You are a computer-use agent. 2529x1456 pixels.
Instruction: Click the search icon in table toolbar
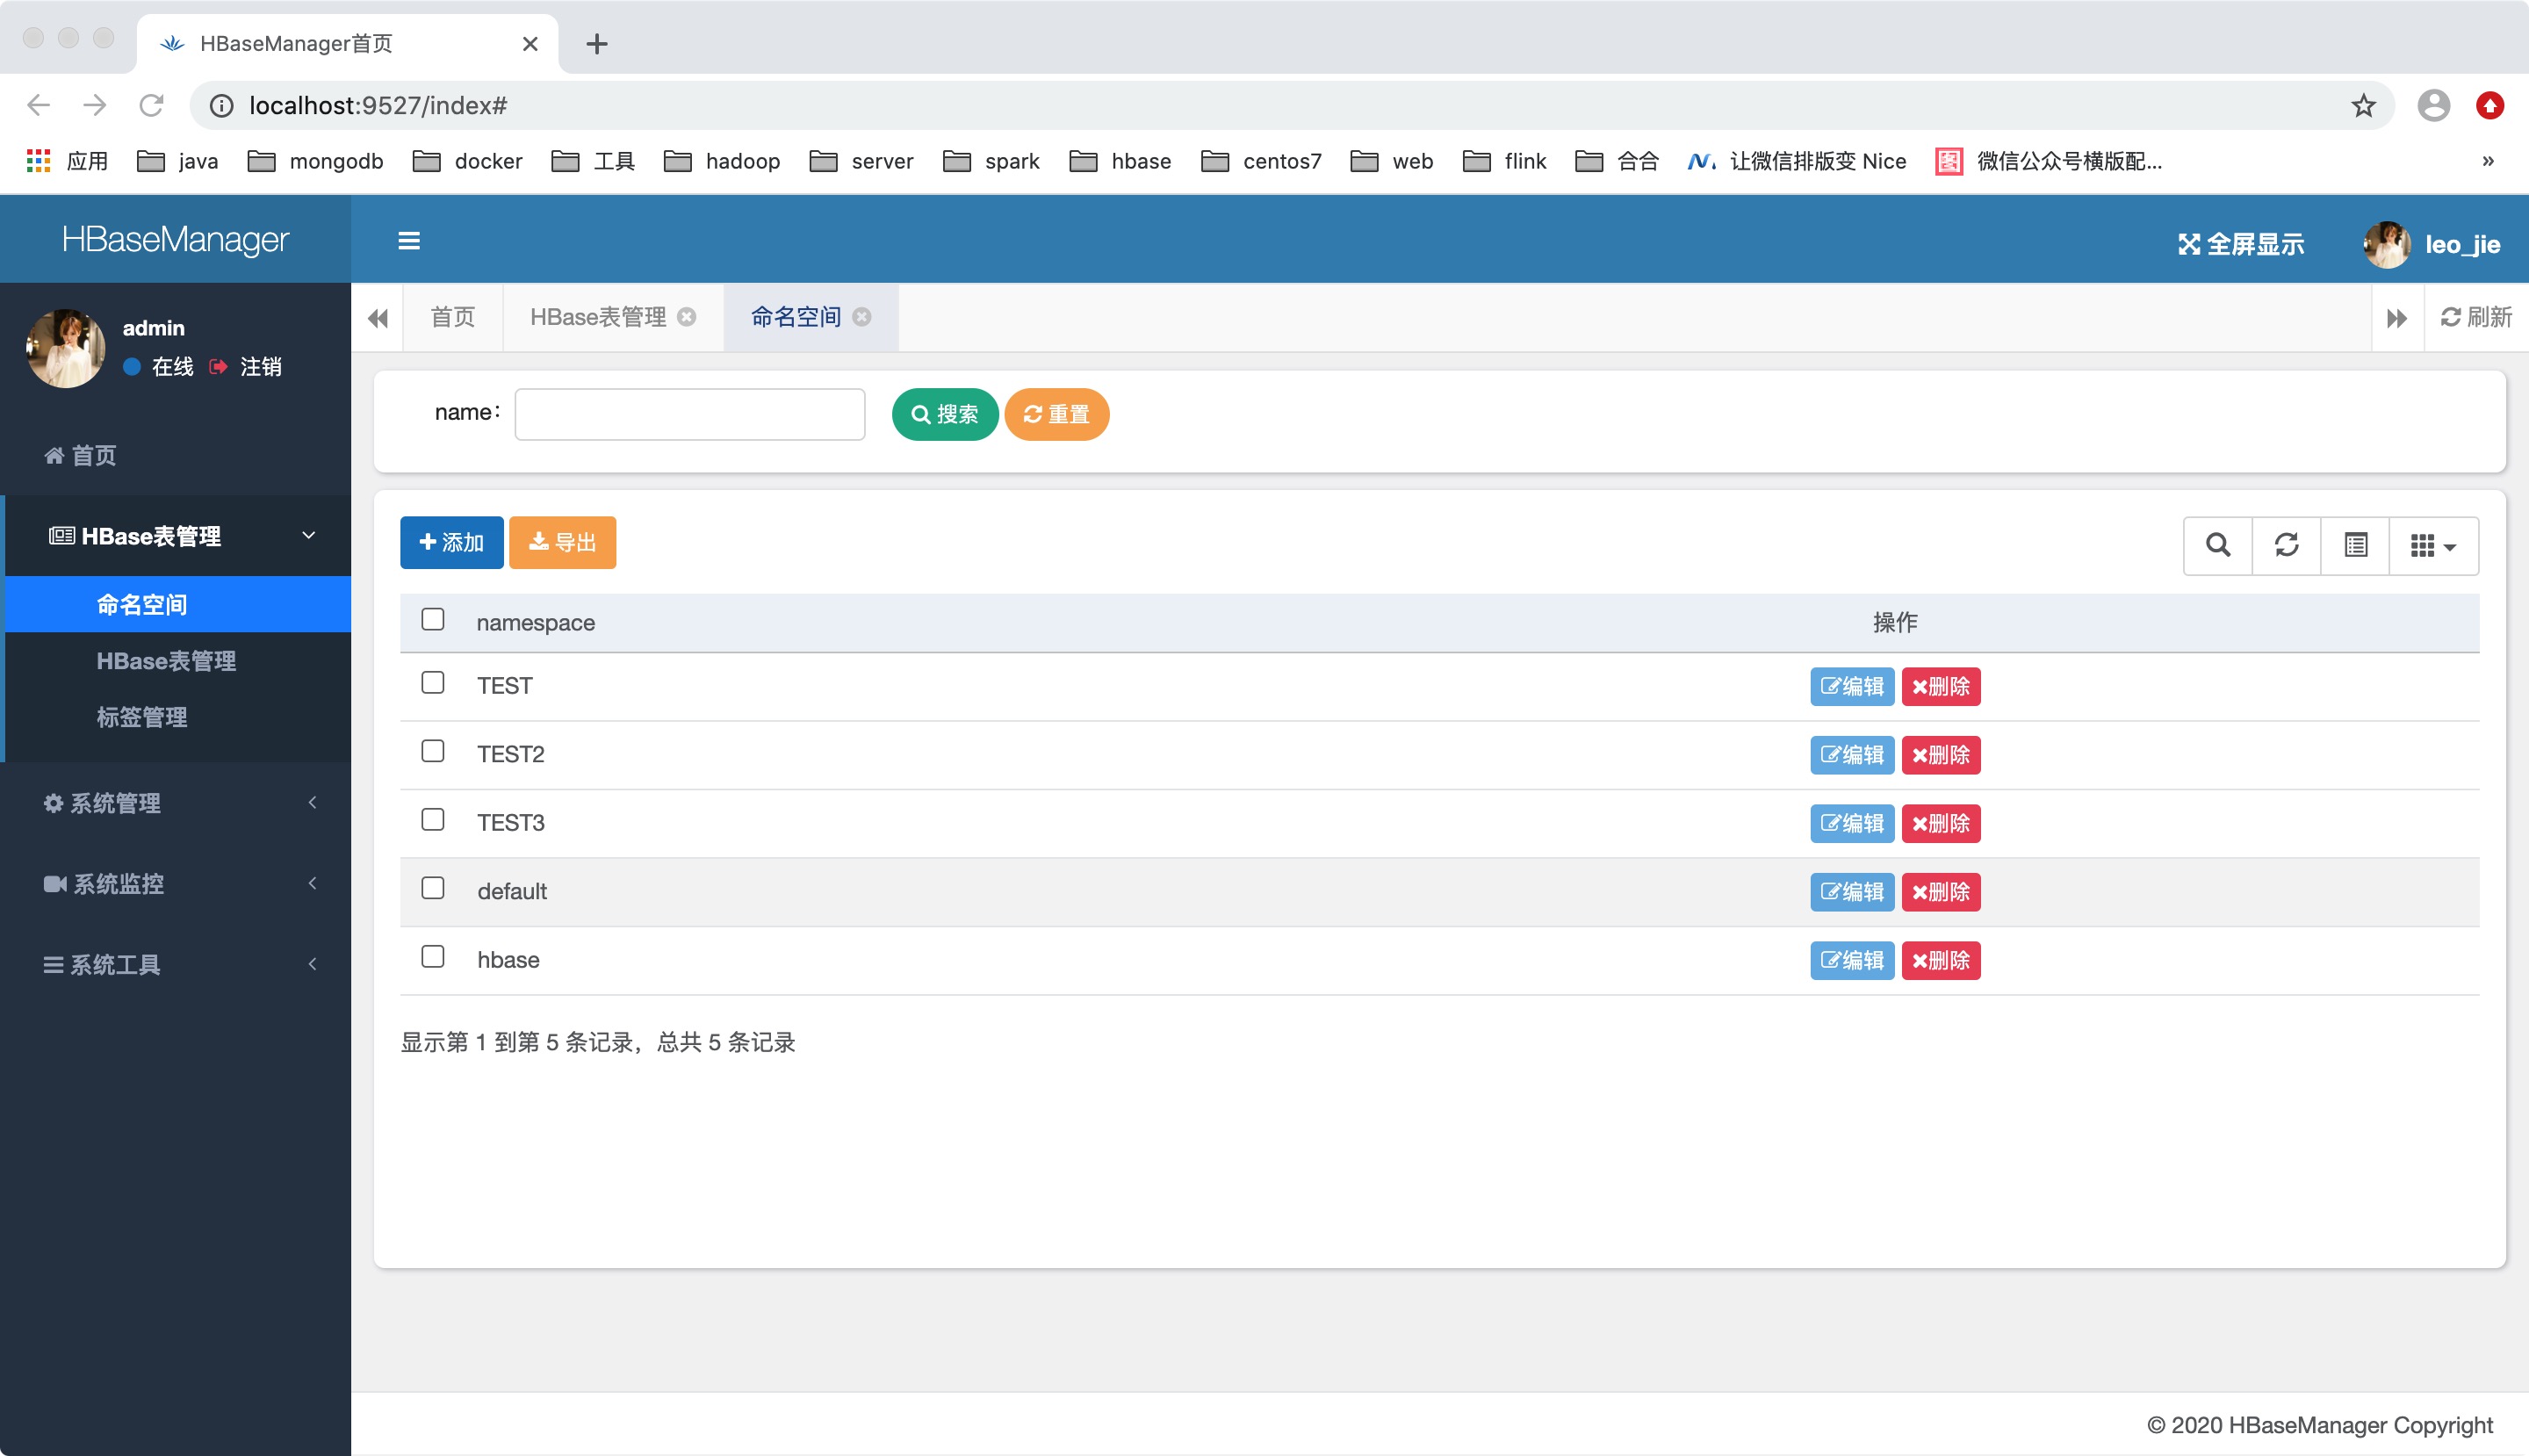[x=2218, y=542]
